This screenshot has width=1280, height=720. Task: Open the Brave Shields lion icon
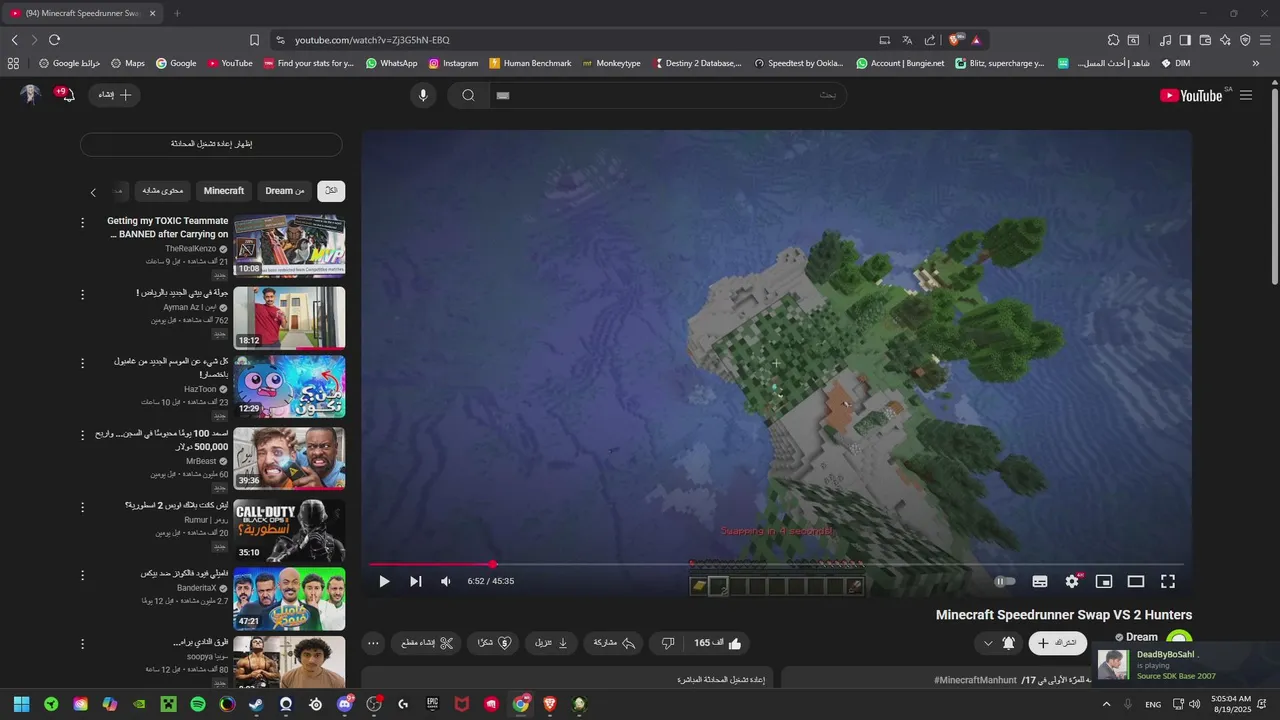tap(956, 40)
